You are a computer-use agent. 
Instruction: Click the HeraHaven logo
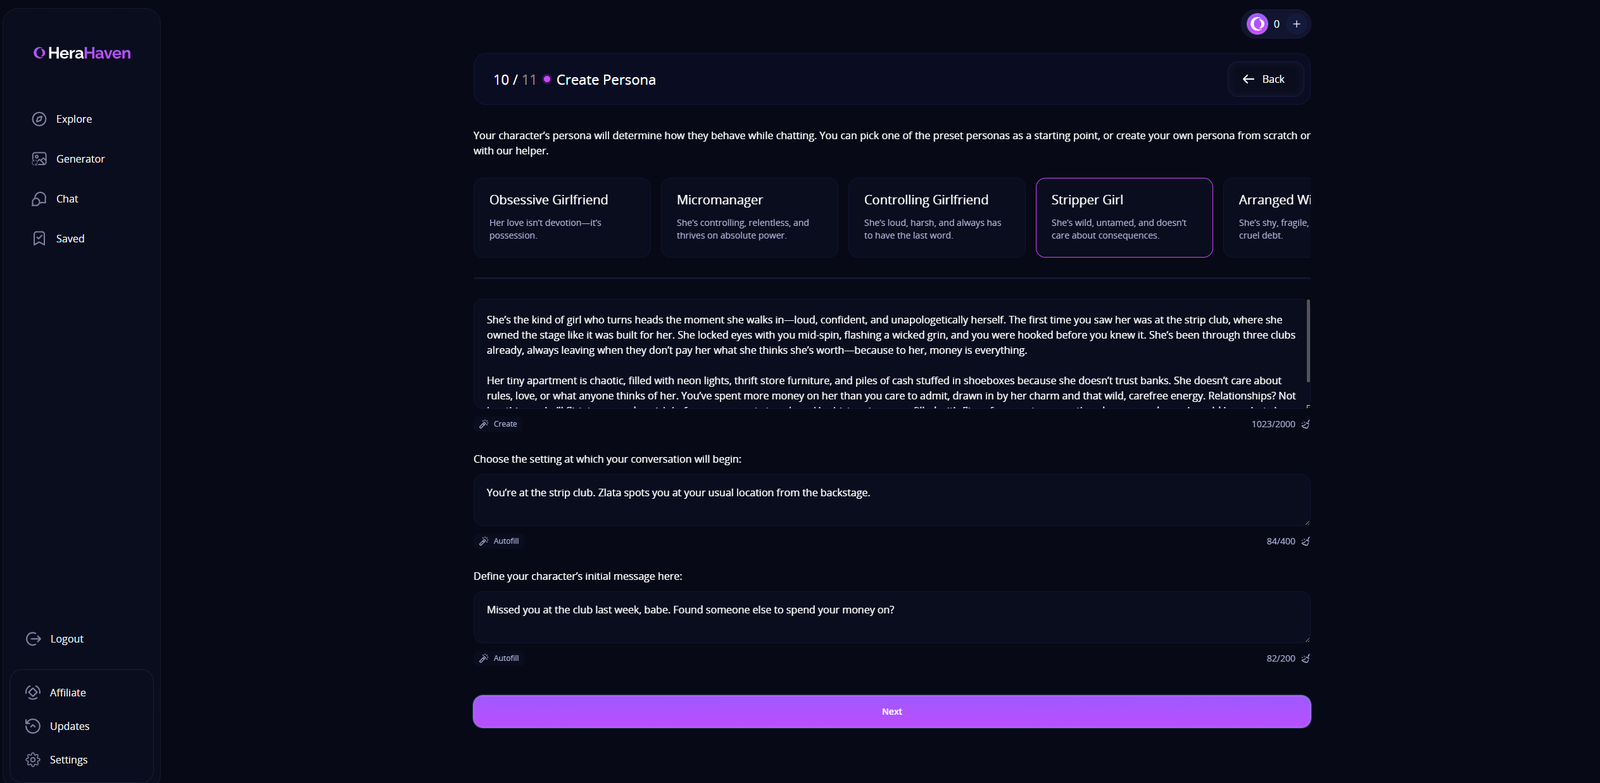pos(82,52)
